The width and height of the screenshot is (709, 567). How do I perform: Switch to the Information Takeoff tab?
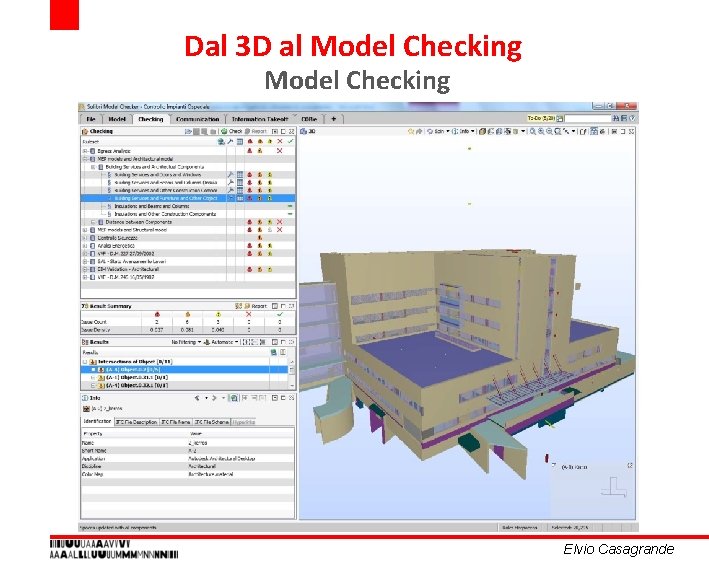pos(260,119)
